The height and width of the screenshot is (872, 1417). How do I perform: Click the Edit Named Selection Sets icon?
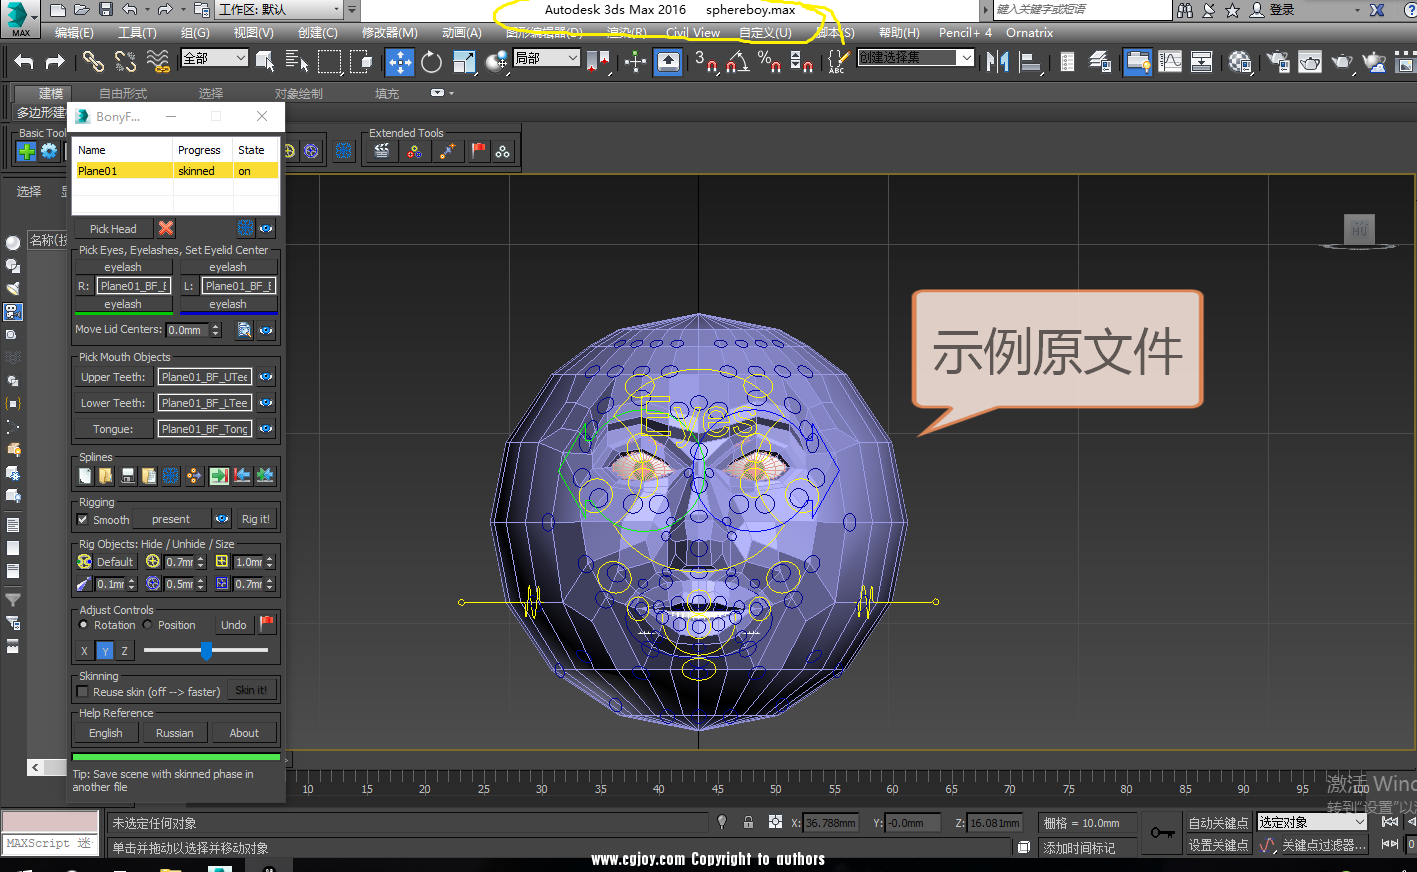pyautogui.click(x=837, y=62)
